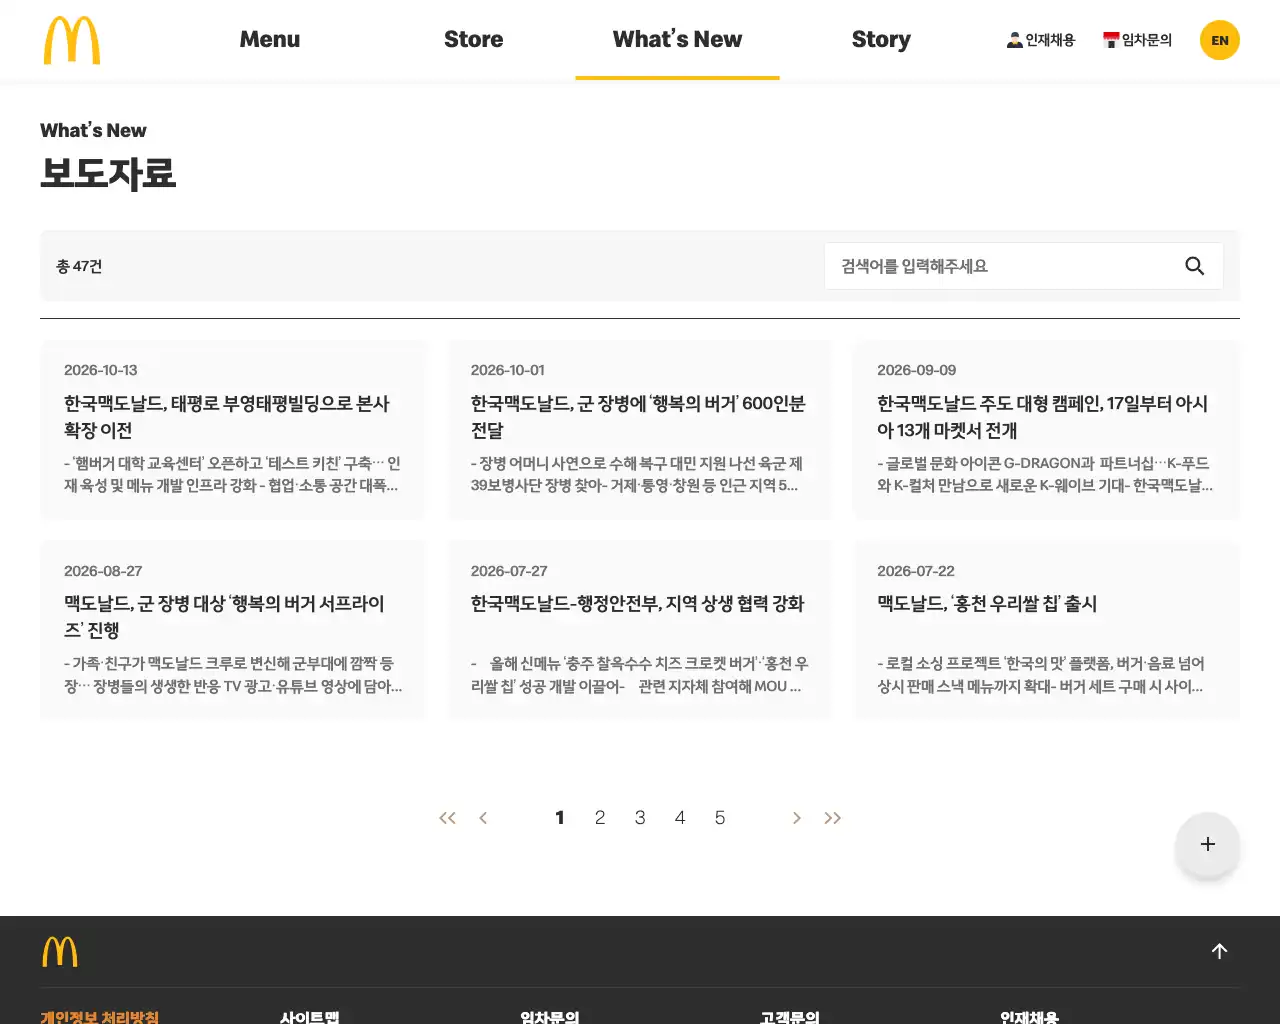Switch language with the EN button
The width and height of the screenshot is (1280, 1024).
1220,40
